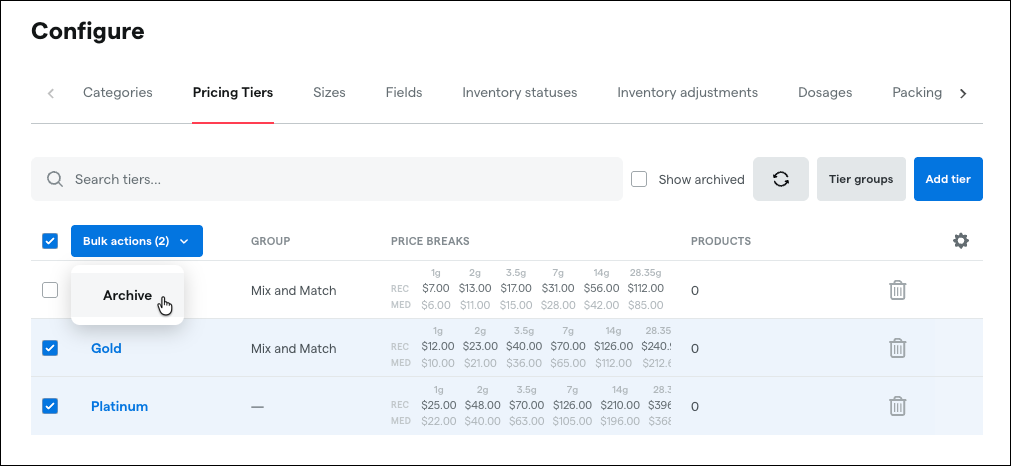Switch to Inventory adjustments tab
Viewport: 1011px width, 466px height.
[687, 93]
